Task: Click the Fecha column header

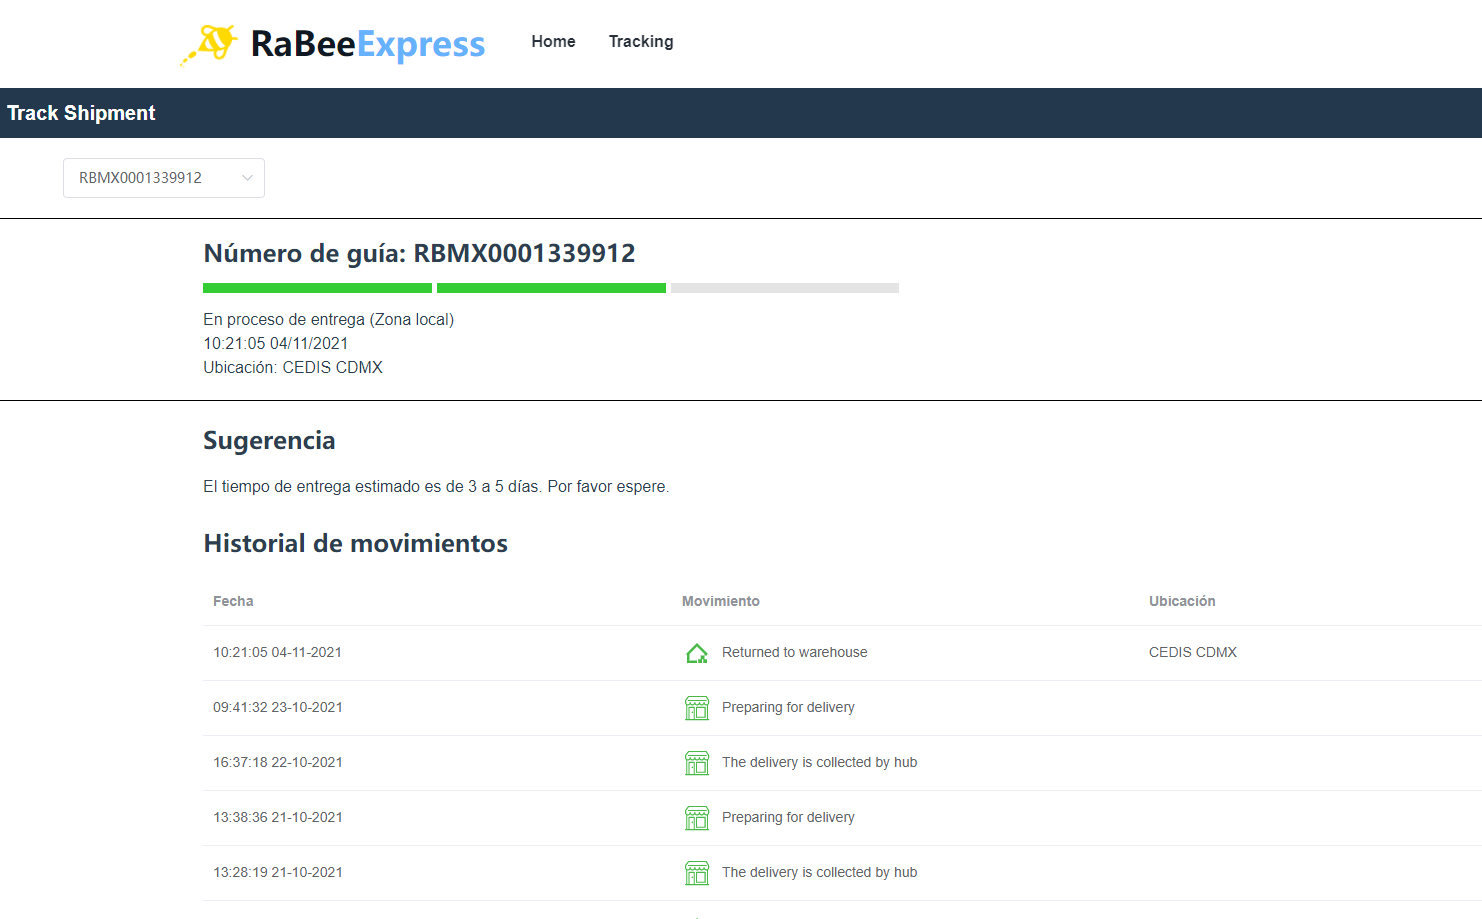Action: click(x=233, y=601)
